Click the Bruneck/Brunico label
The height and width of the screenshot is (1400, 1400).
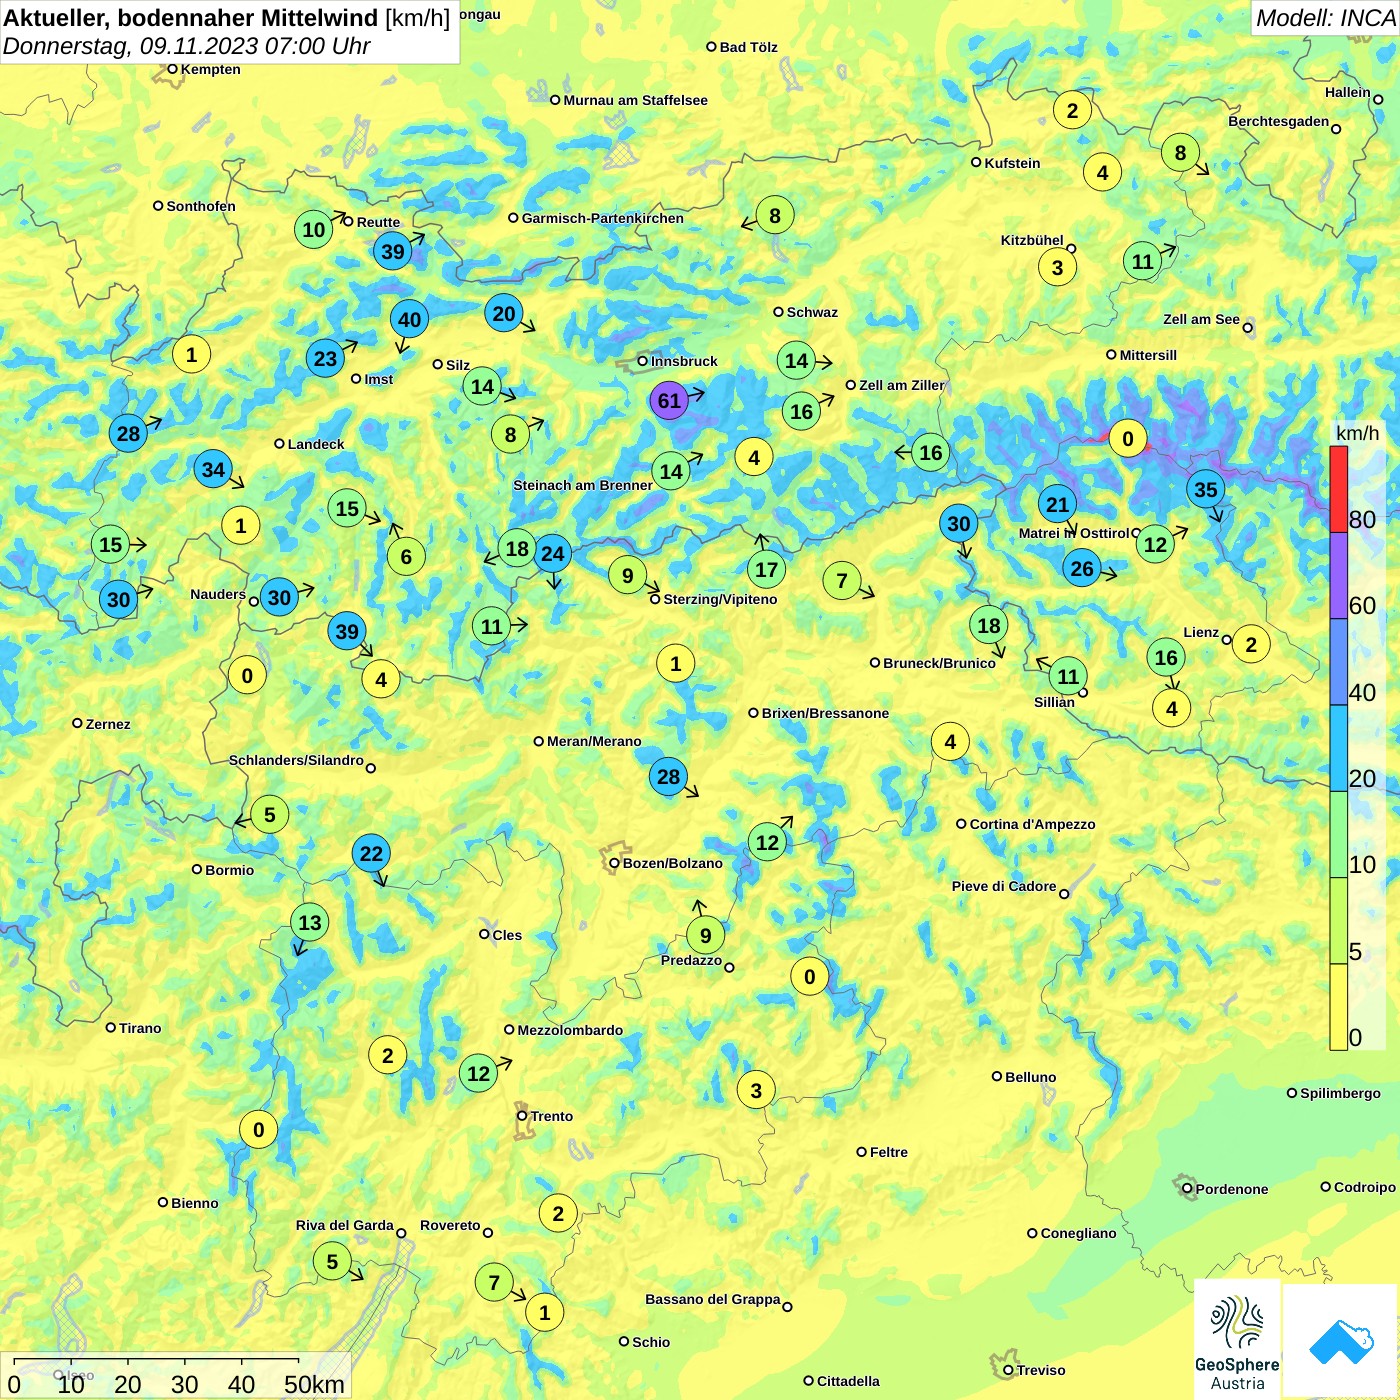(x=939, y=663)
